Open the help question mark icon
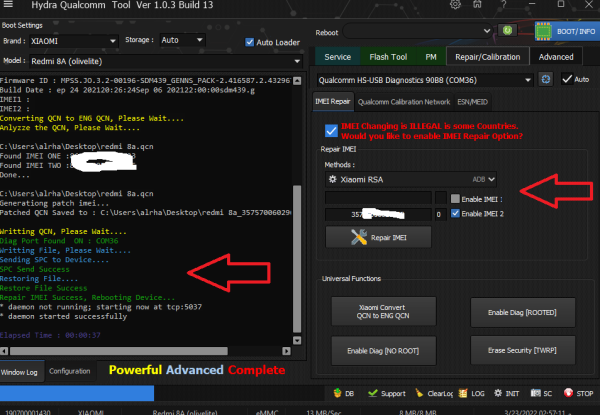Screen dimensions: 600x415 coord(504,5)
